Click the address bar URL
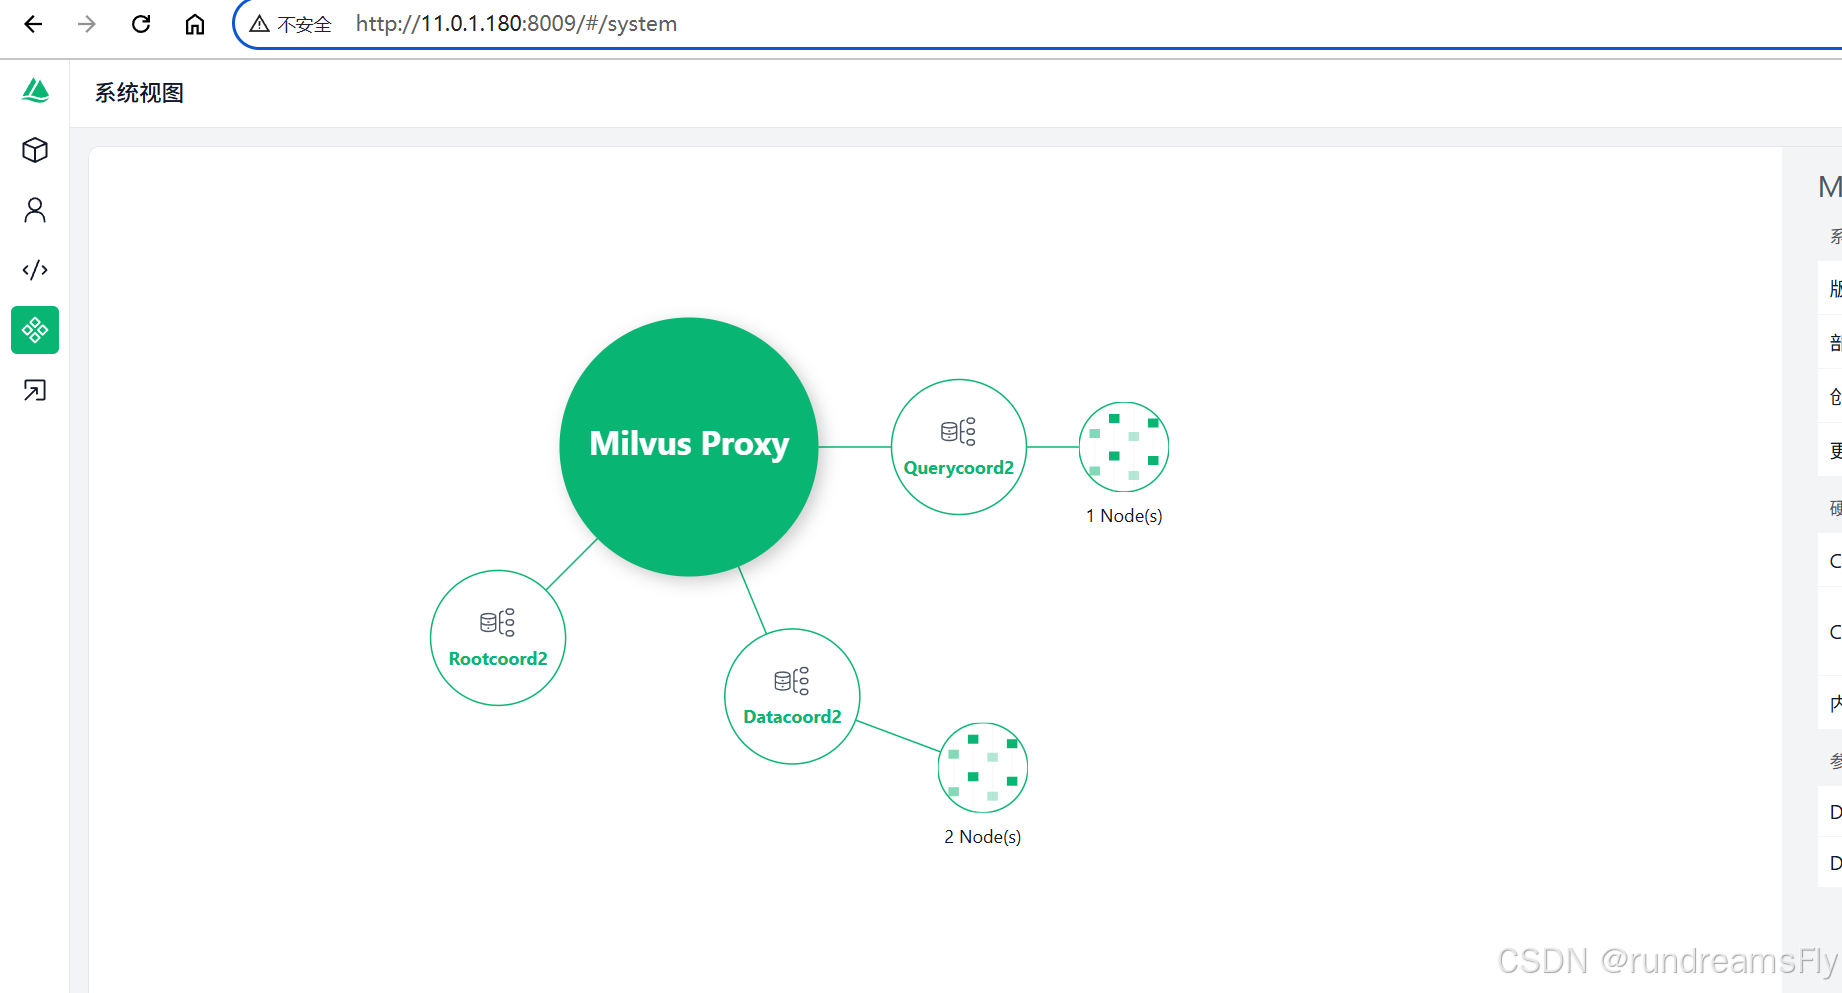 click(516, 24)
